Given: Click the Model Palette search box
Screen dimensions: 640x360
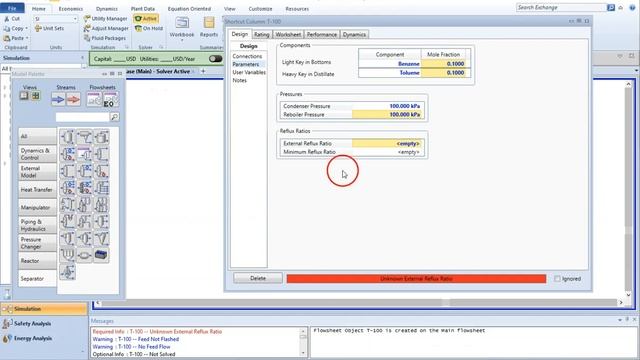Looking at the screenshot, I should [83, 117].
